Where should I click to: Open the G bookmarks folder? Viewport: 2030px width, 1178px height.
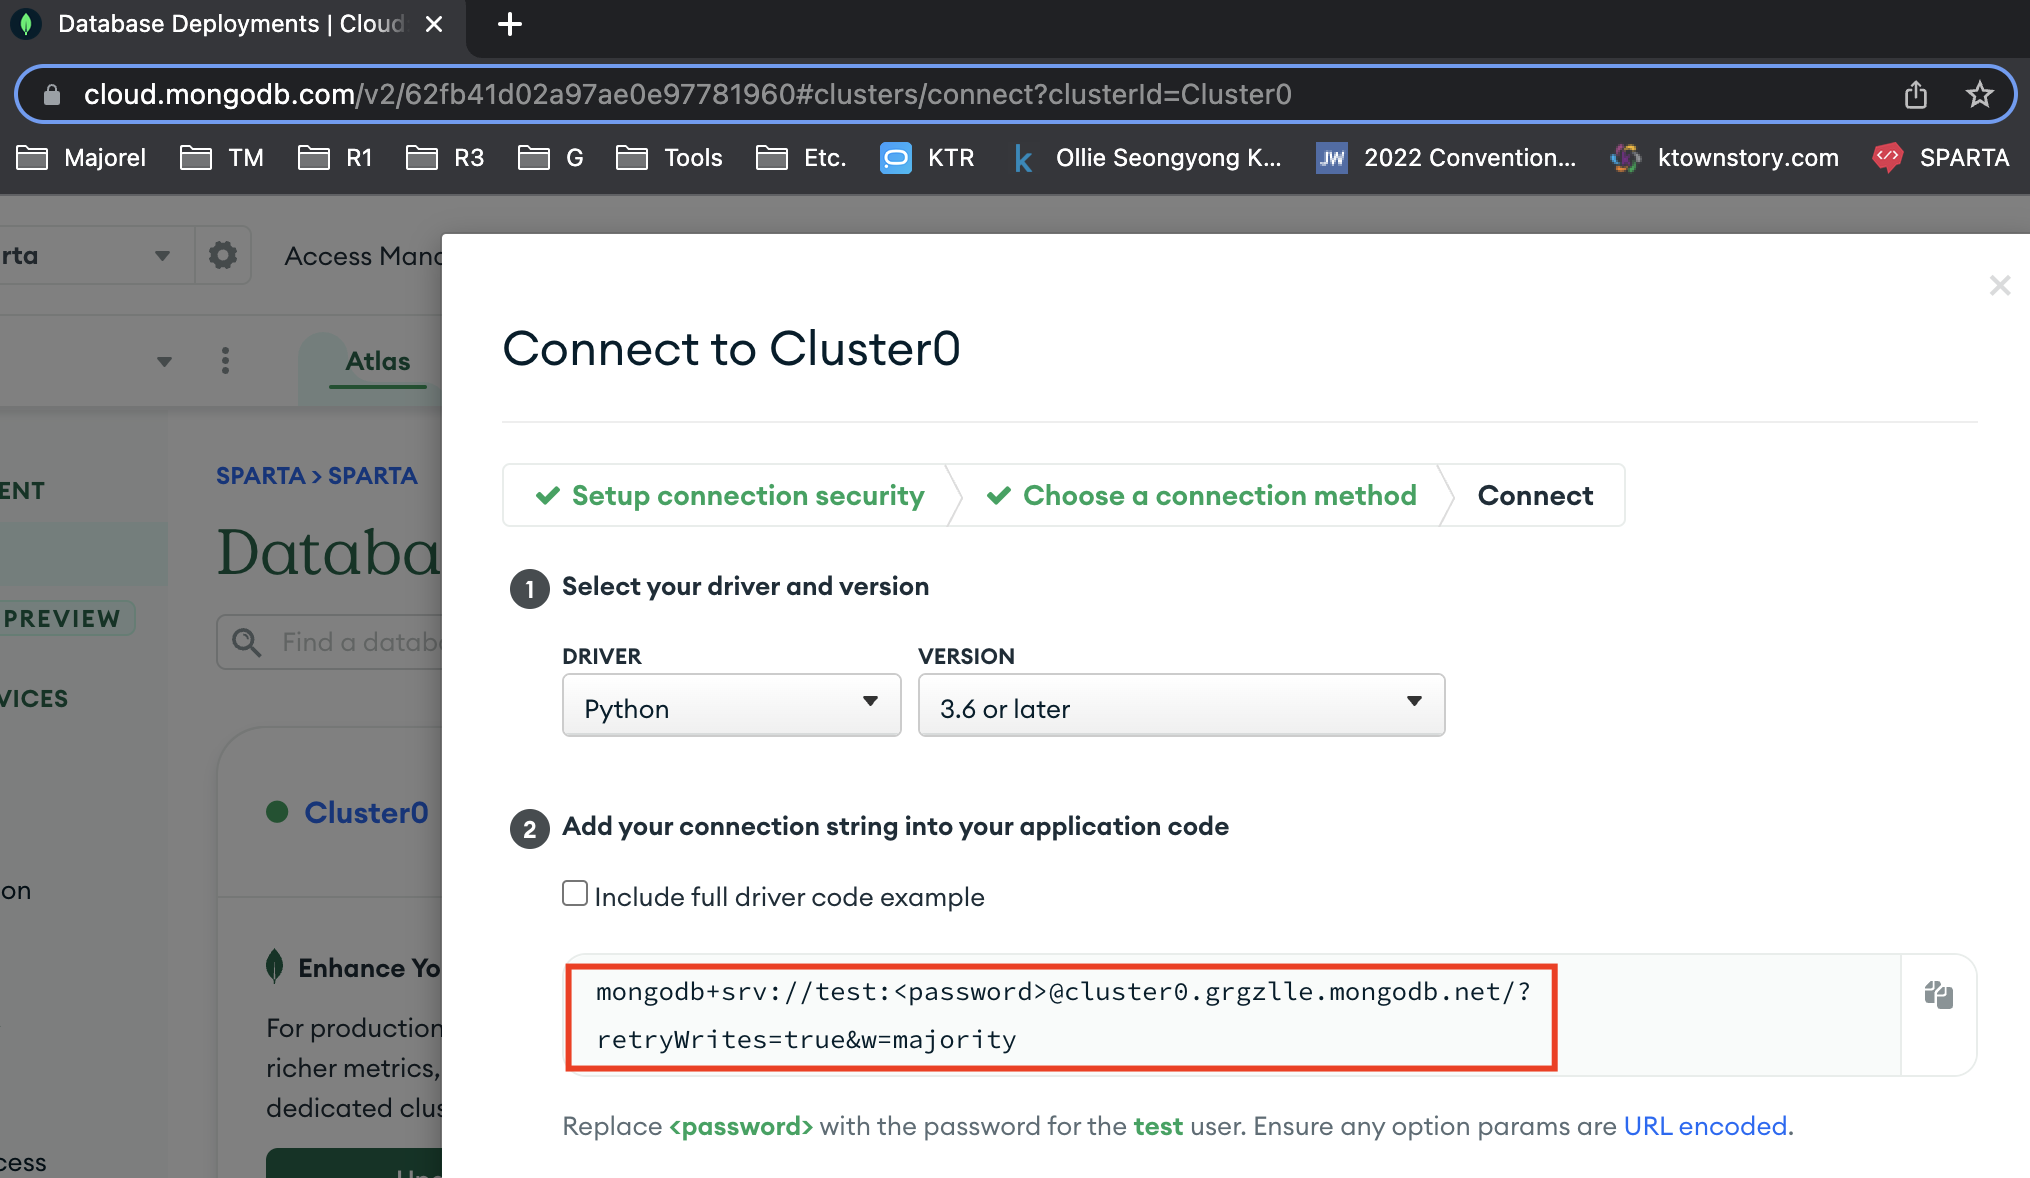(550, 158)
